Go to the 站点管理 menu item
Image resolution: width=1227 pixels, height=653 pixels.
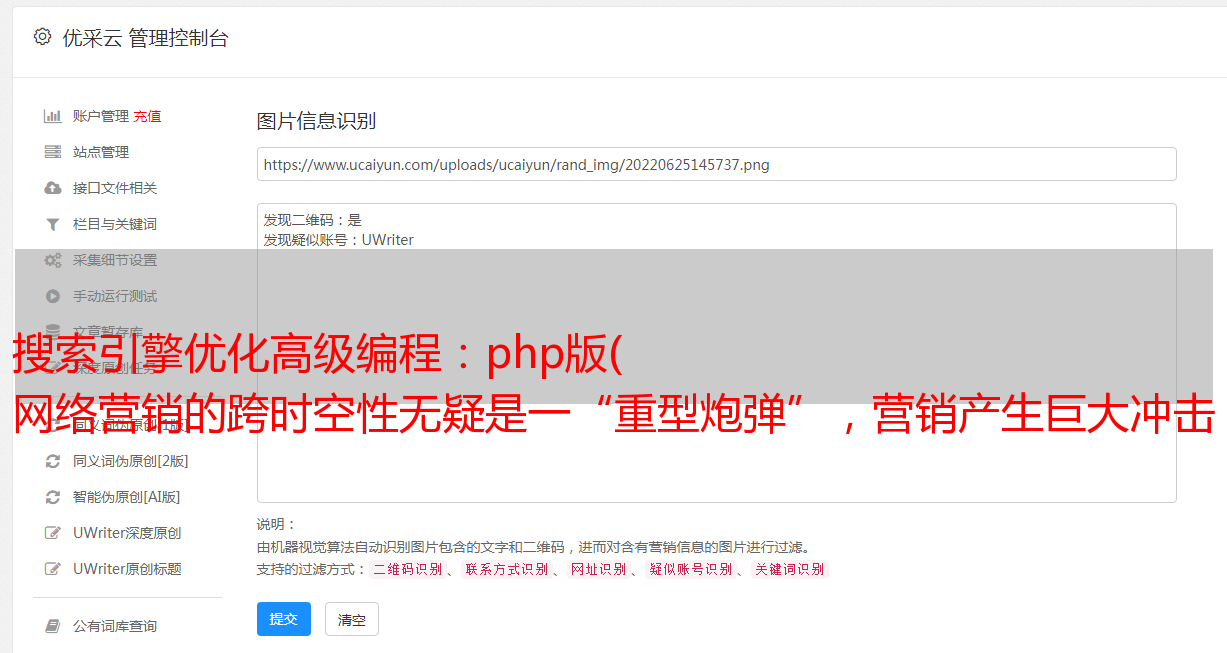tap(101, 152)
